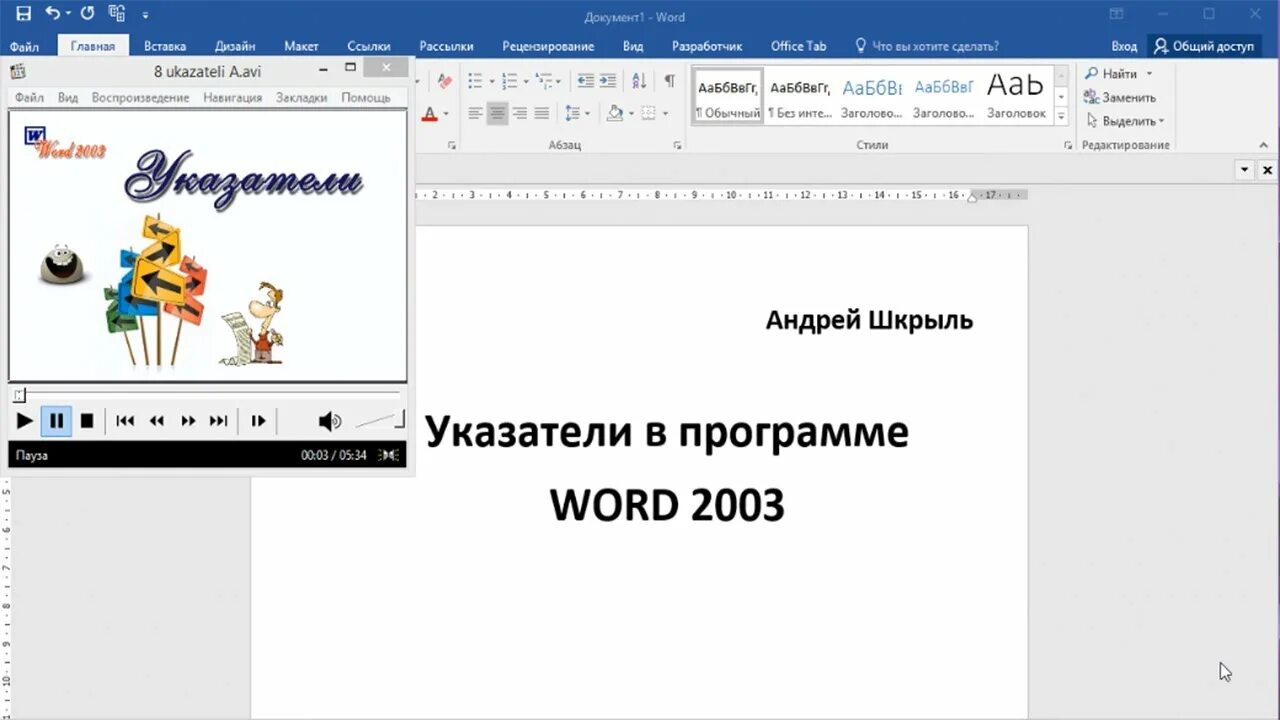Viewport: 1280px width, 720px height.
Task: Open the shading color dropdown arrow
Action: point(632,114)
